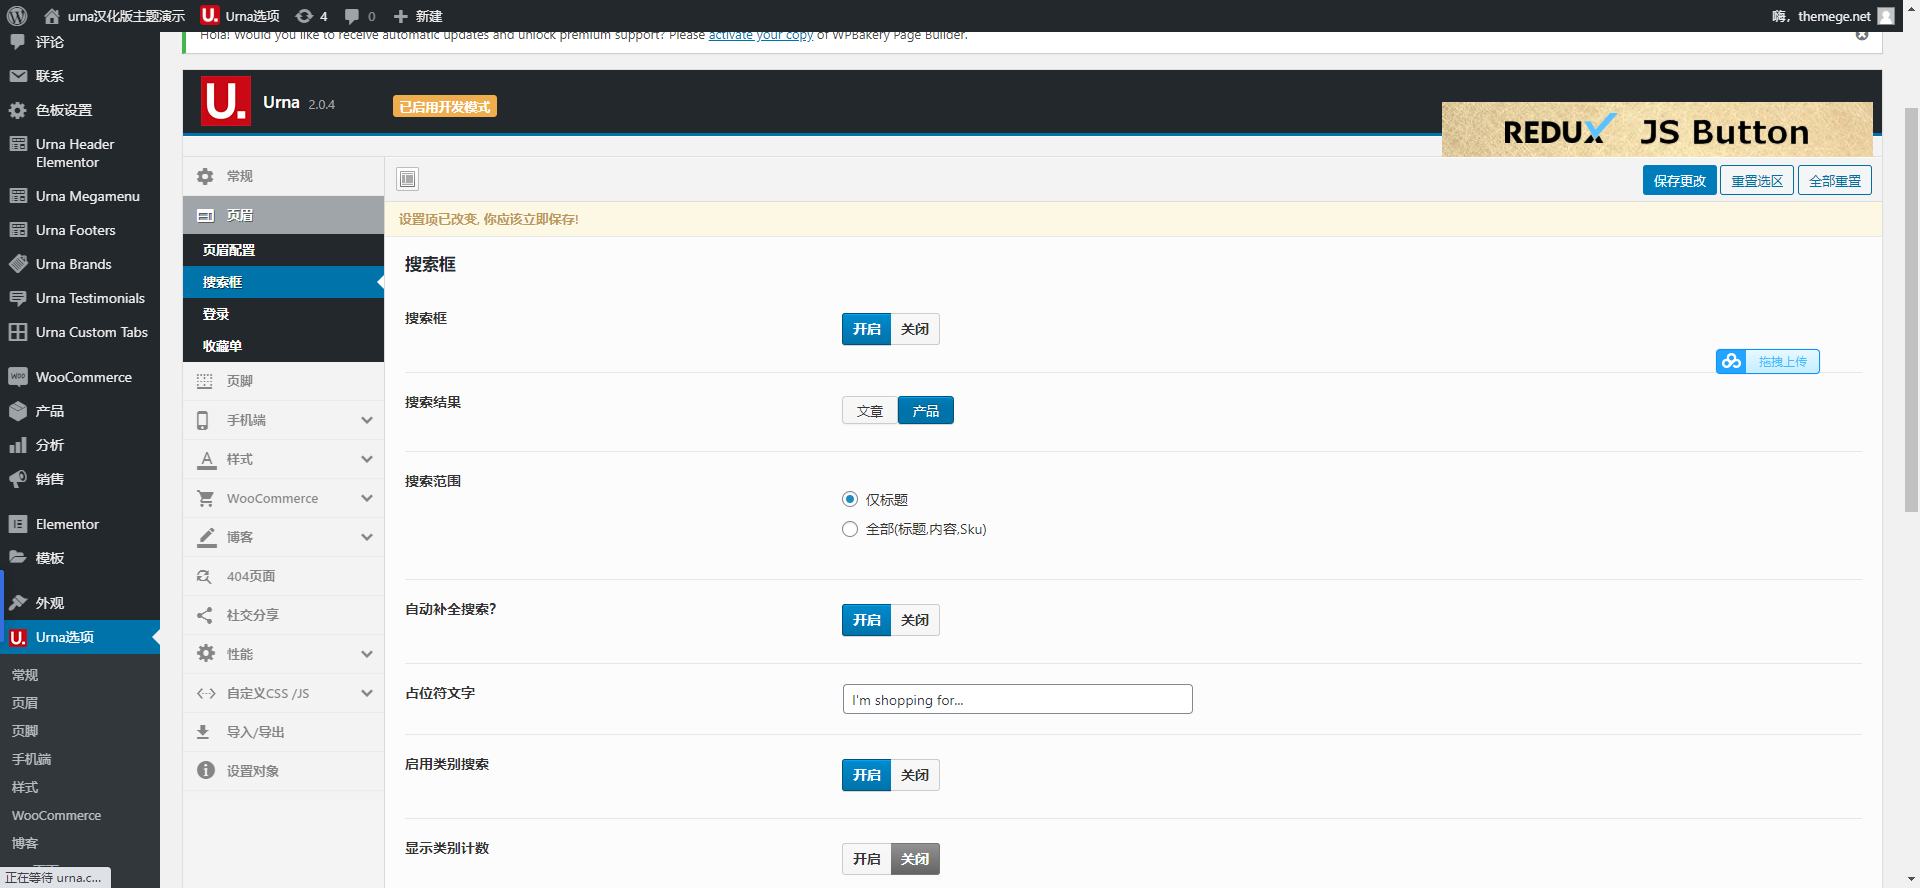Open the 社交分享 share icon section

[283, 615]
